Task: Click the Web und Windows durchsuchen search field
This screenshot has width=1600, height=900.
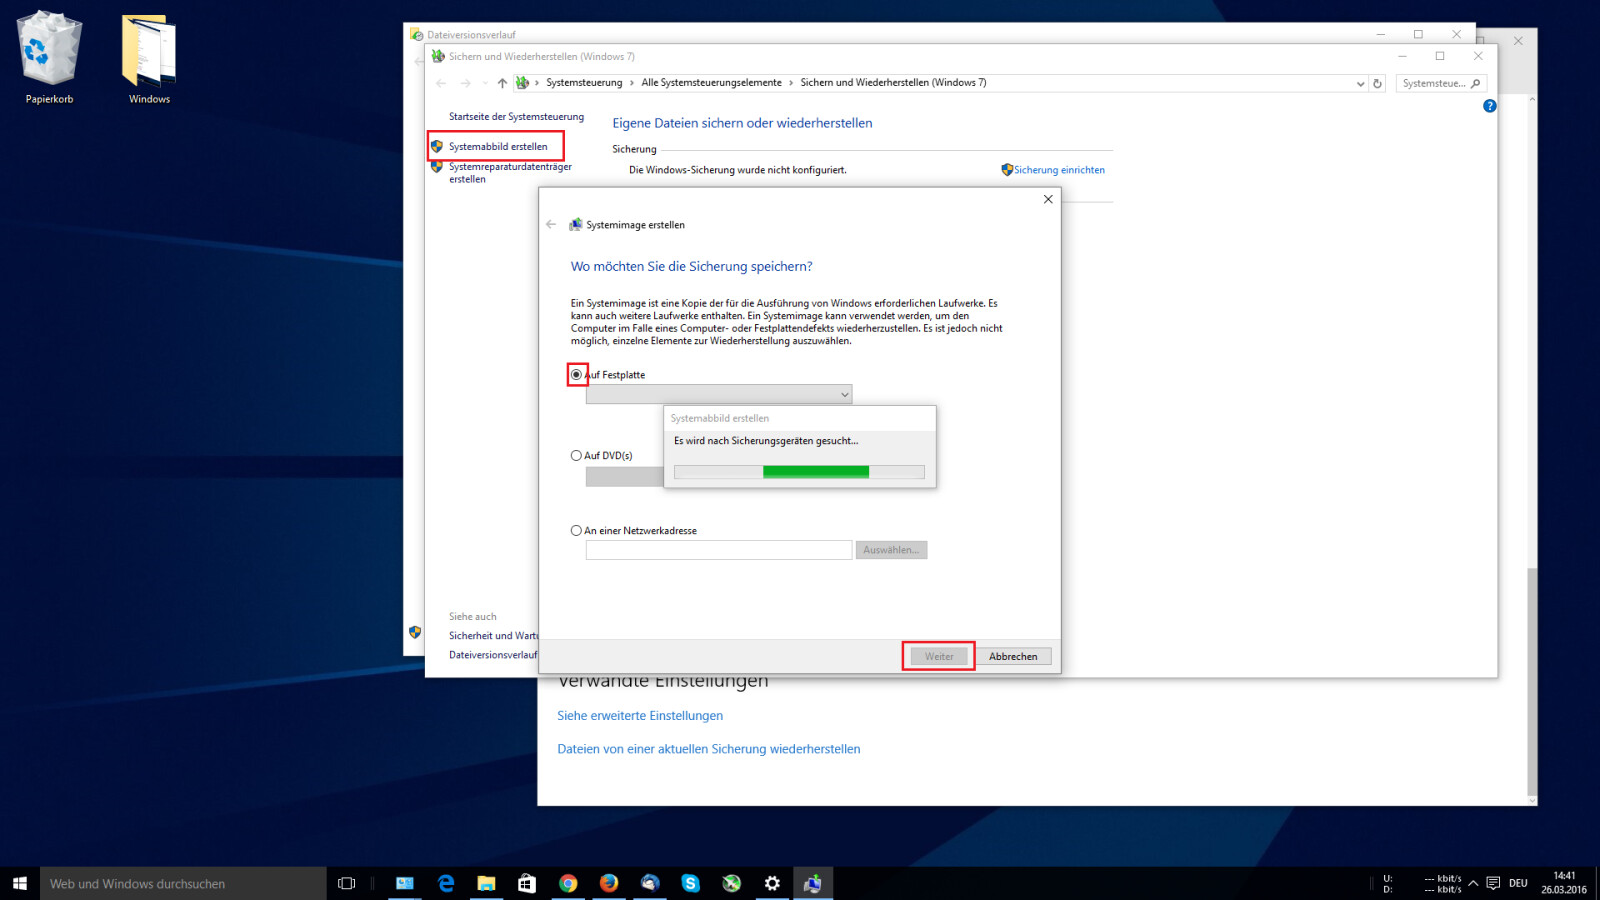Action: coord(180,883)
